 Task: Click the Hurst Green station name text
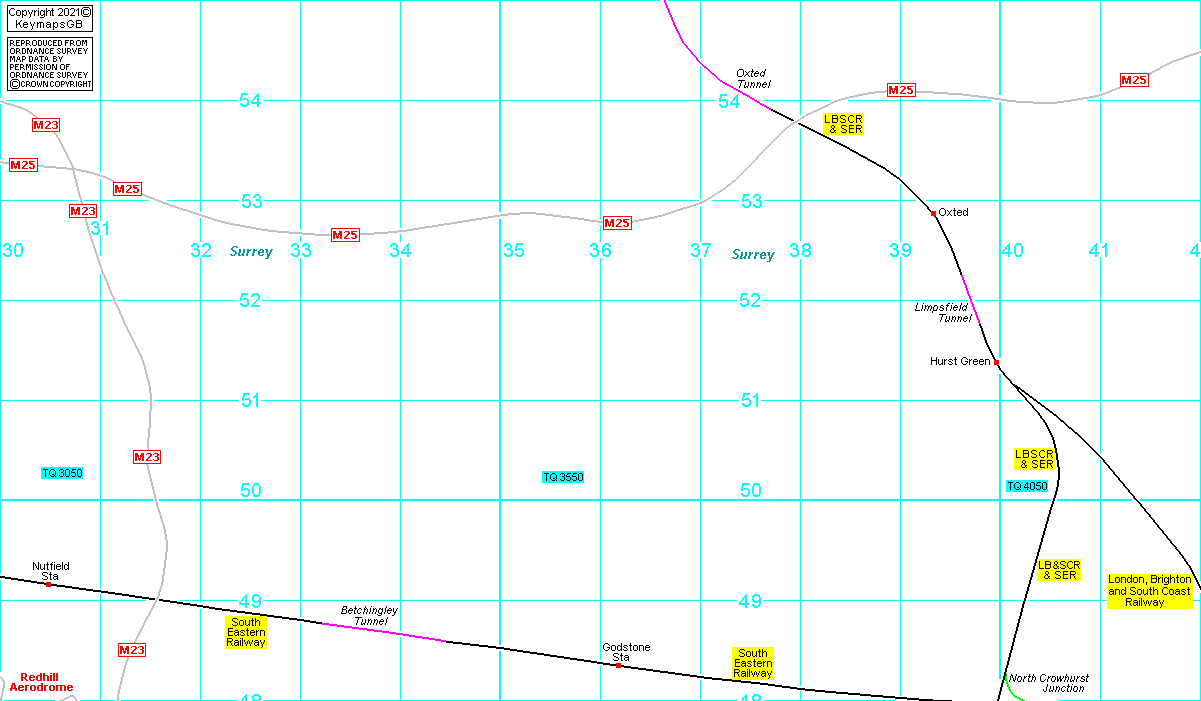click(959, 361)
